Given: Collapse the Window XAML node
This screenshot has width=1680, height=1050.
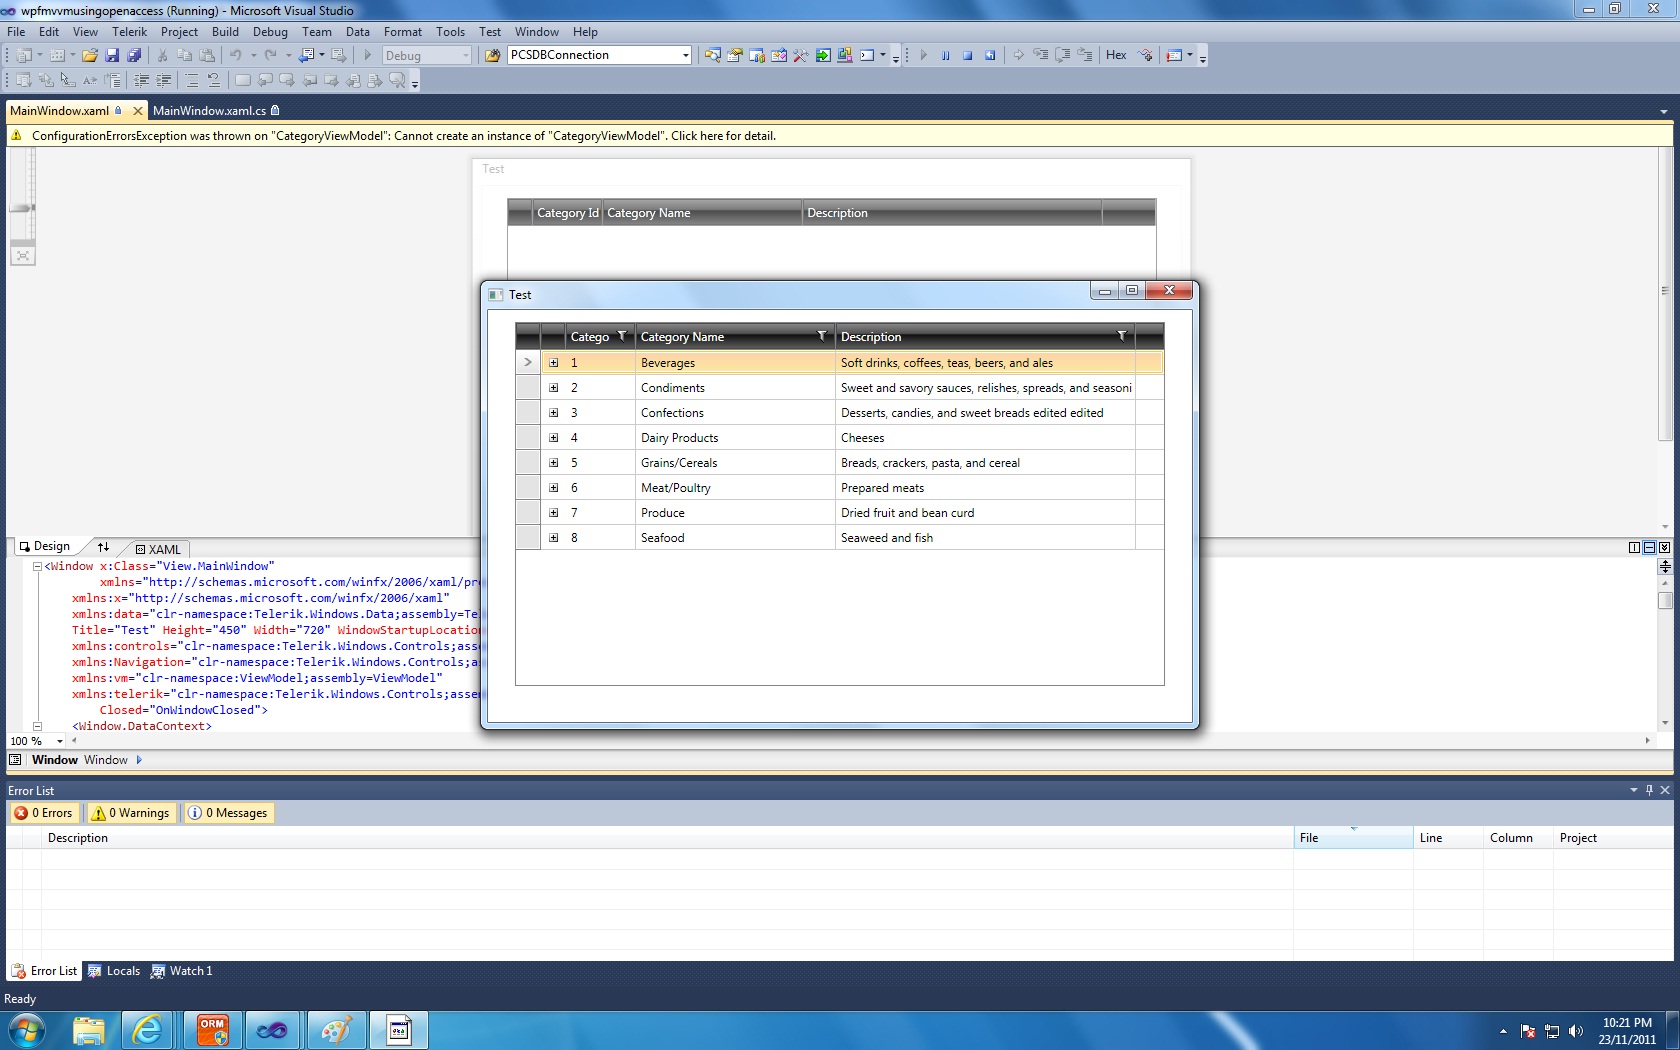Looking at the screenshot, I should coord(37,566).
